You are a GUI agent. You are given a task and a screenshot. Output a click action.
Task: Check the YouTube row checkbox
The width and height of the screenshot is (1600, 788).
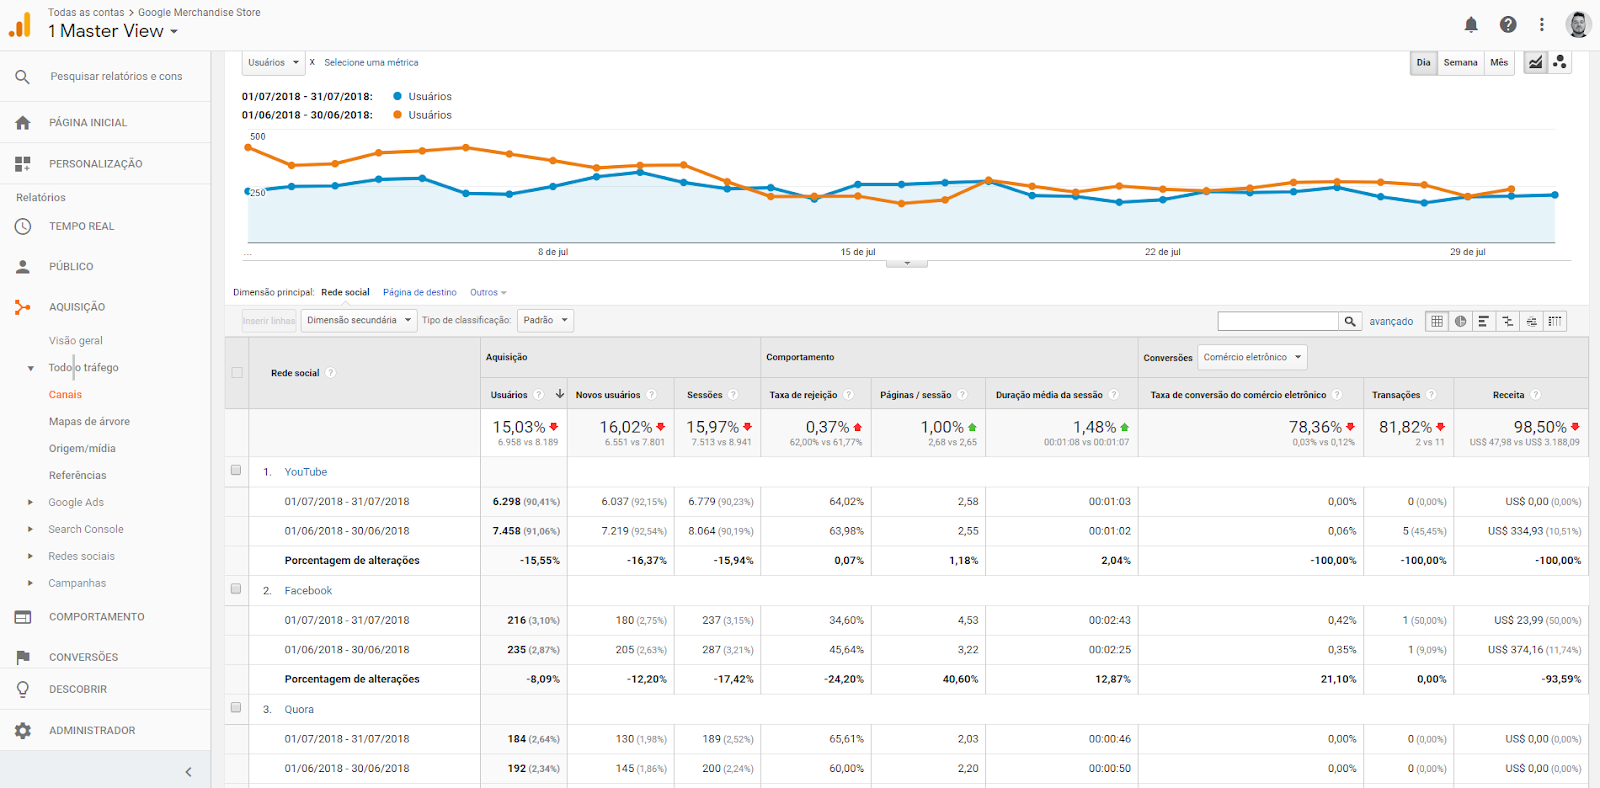[x=236, y=470]
